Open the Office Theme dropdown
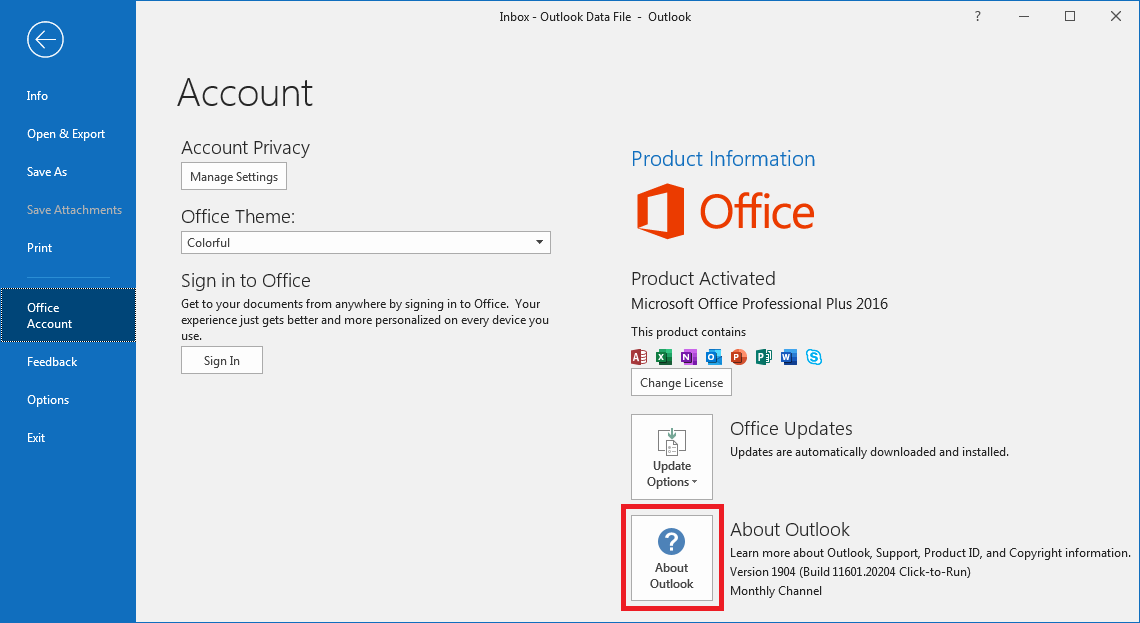The height and width of the screenshot is (623, 1140). pyautogui.click(x=366, y=243)
